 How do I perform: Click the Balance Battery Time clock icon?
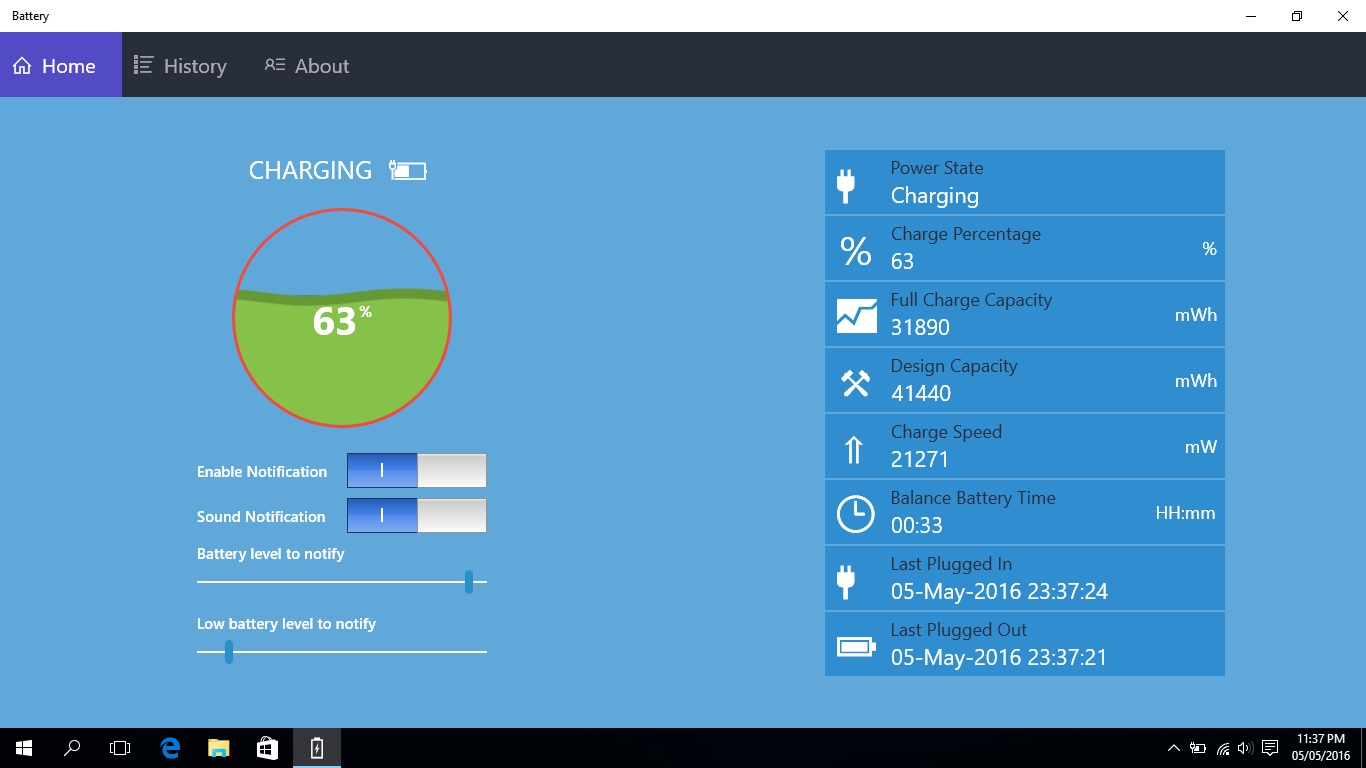[x=855, y=514]
